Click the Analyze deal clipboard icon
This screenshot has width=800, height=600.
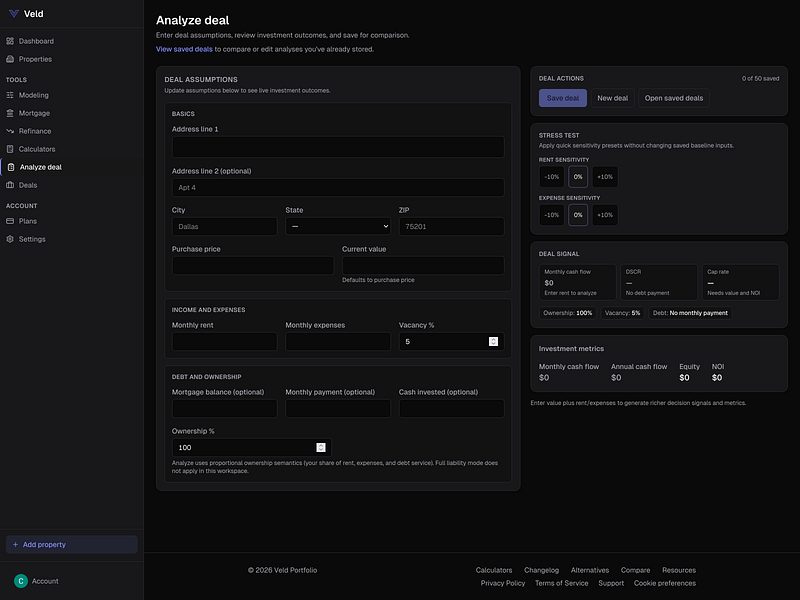click(x=11, y=167)
